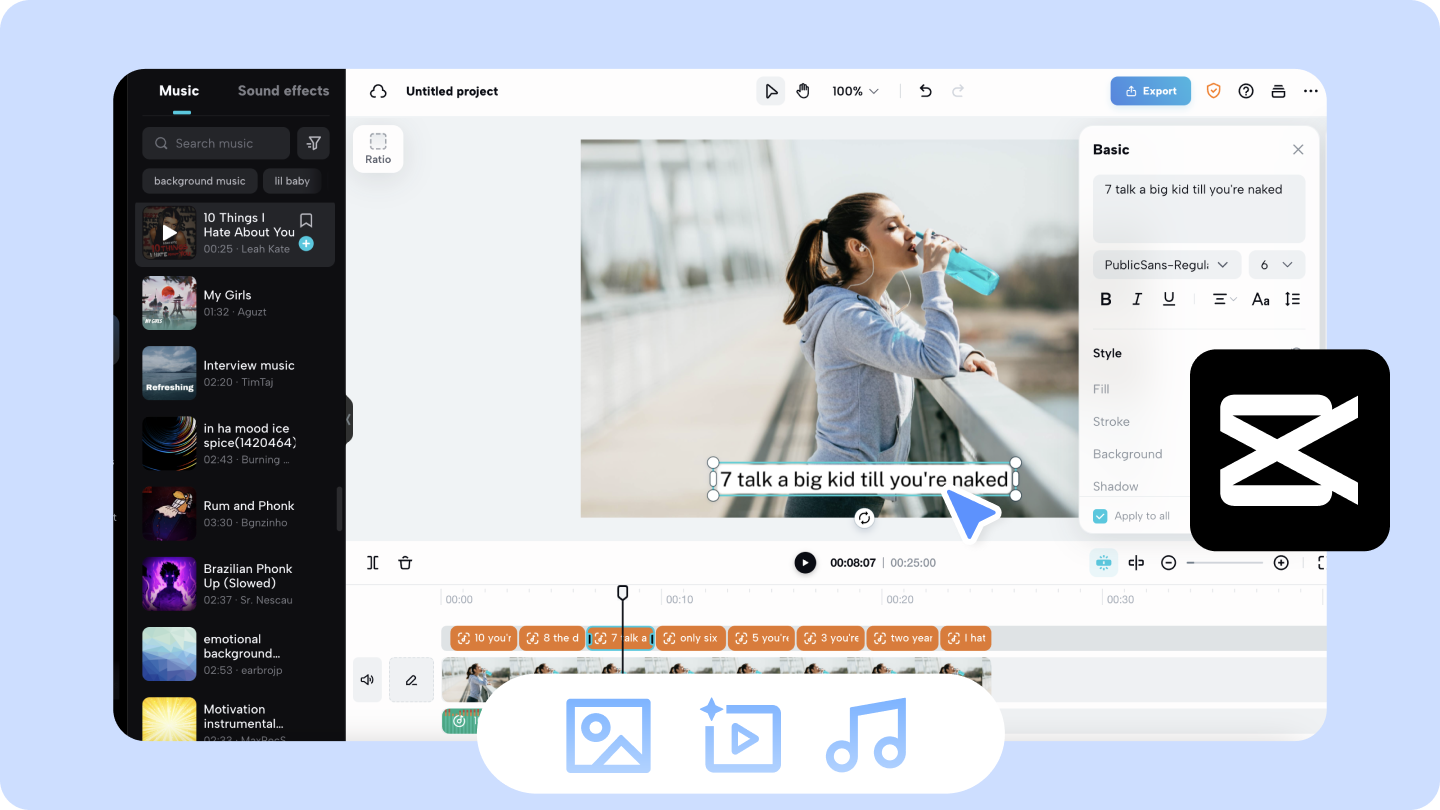Select the caption text box on the video
Image resolution: width=1440 pixels, height=810 pixels.
864,479
